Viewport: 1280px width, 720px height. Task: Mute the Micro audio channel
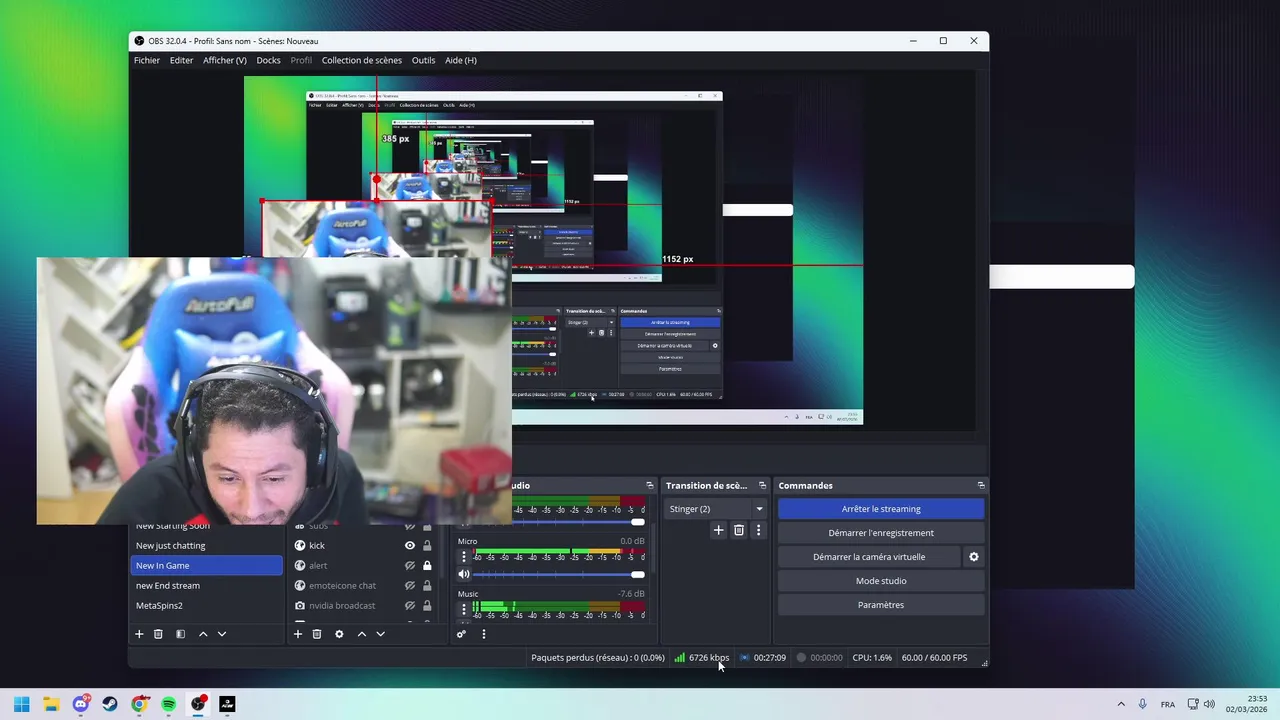(x=463, y=574)
